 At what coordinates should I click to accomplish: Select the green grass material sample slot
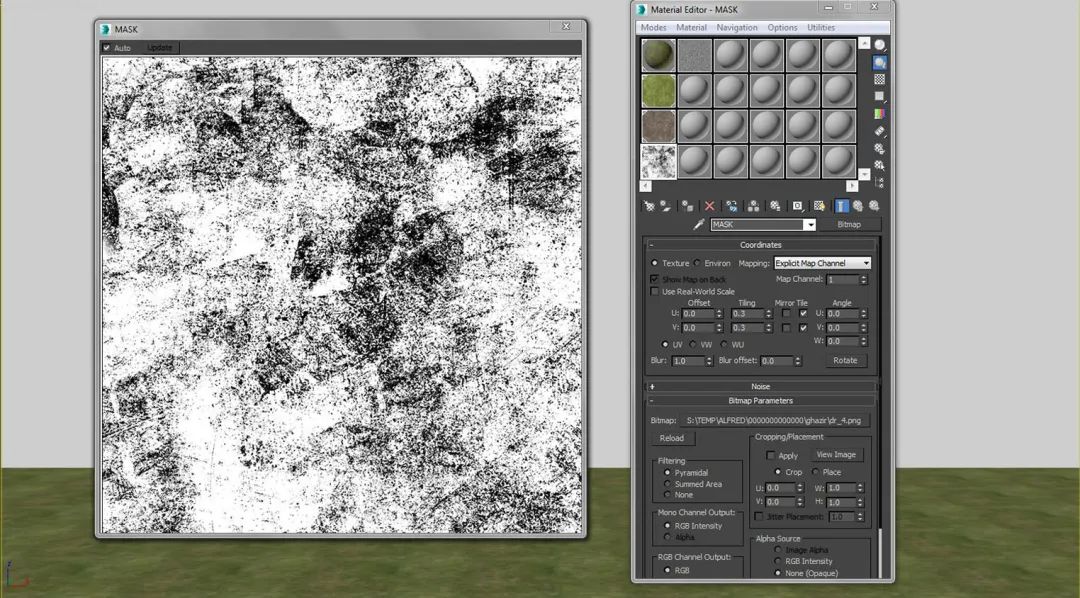tap(657, 90)
